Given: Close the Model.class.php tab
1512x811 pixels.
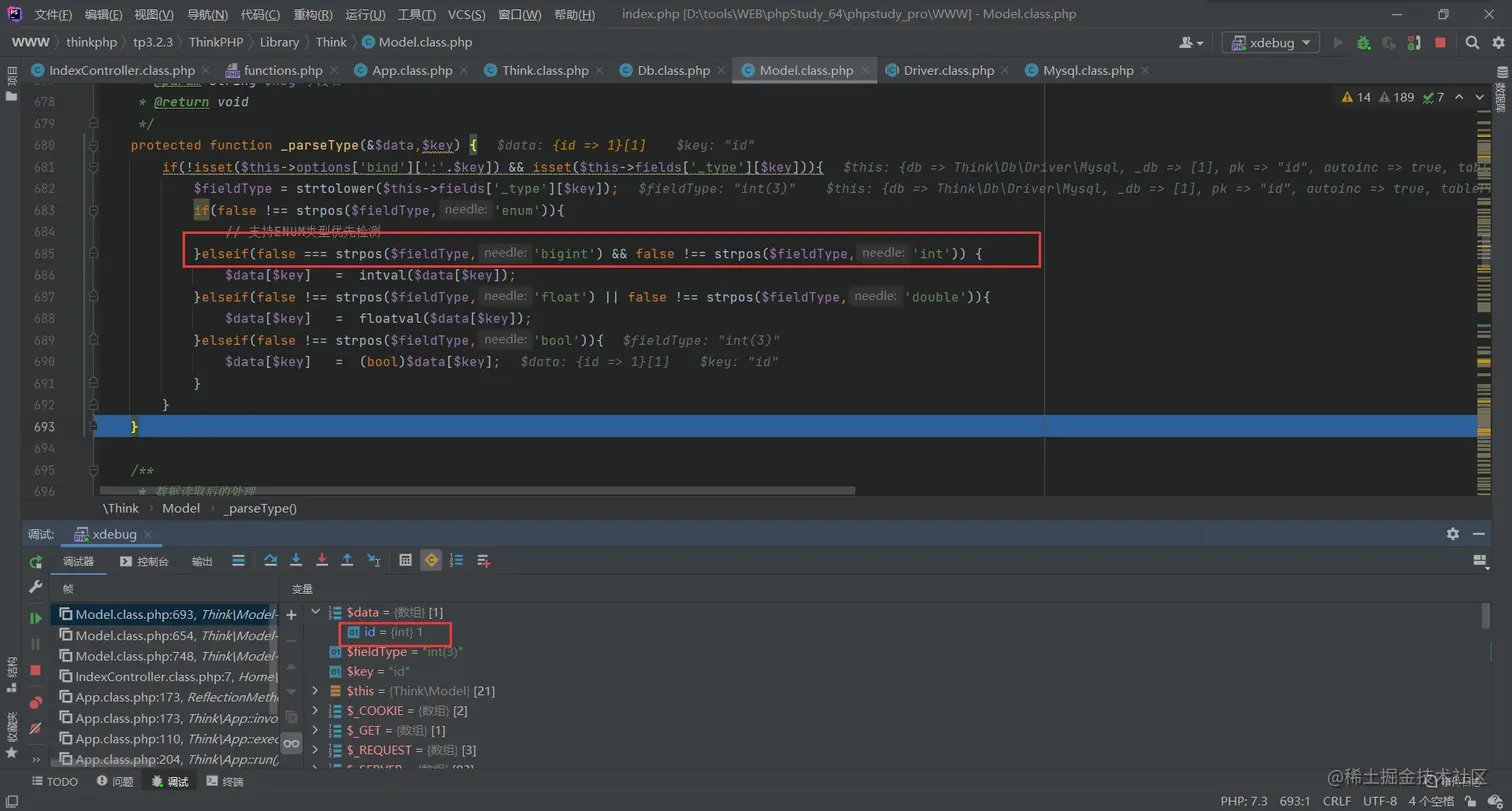Looking at the screenshot, I should coord(866,71).
